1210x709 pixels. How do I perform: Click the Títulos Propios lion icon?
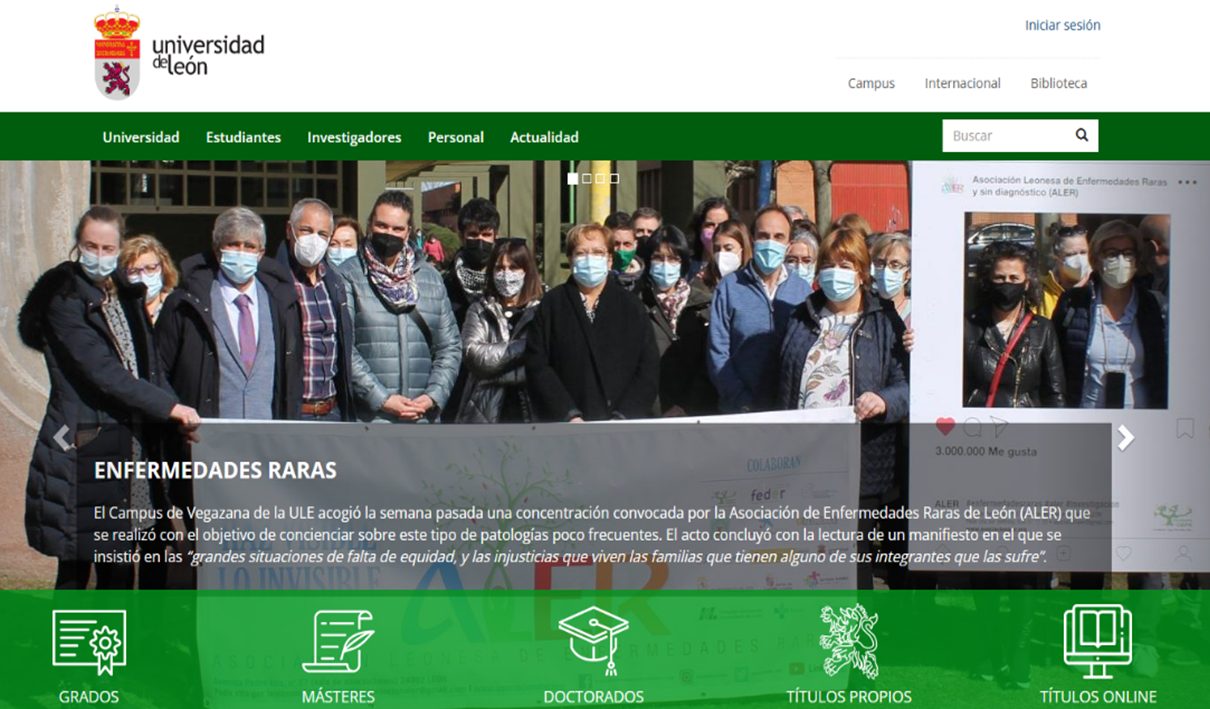848,641
